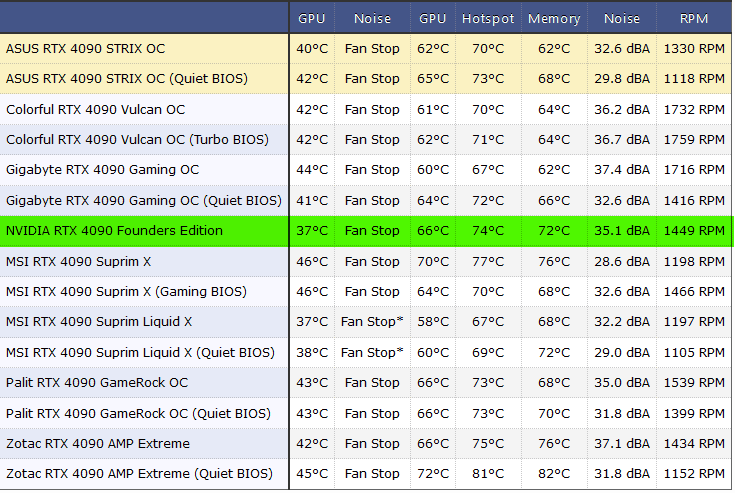This screenshot has height=493, width=735.
Task: Select the 81°C hotspot temperature
Action: tap(488, 474)
